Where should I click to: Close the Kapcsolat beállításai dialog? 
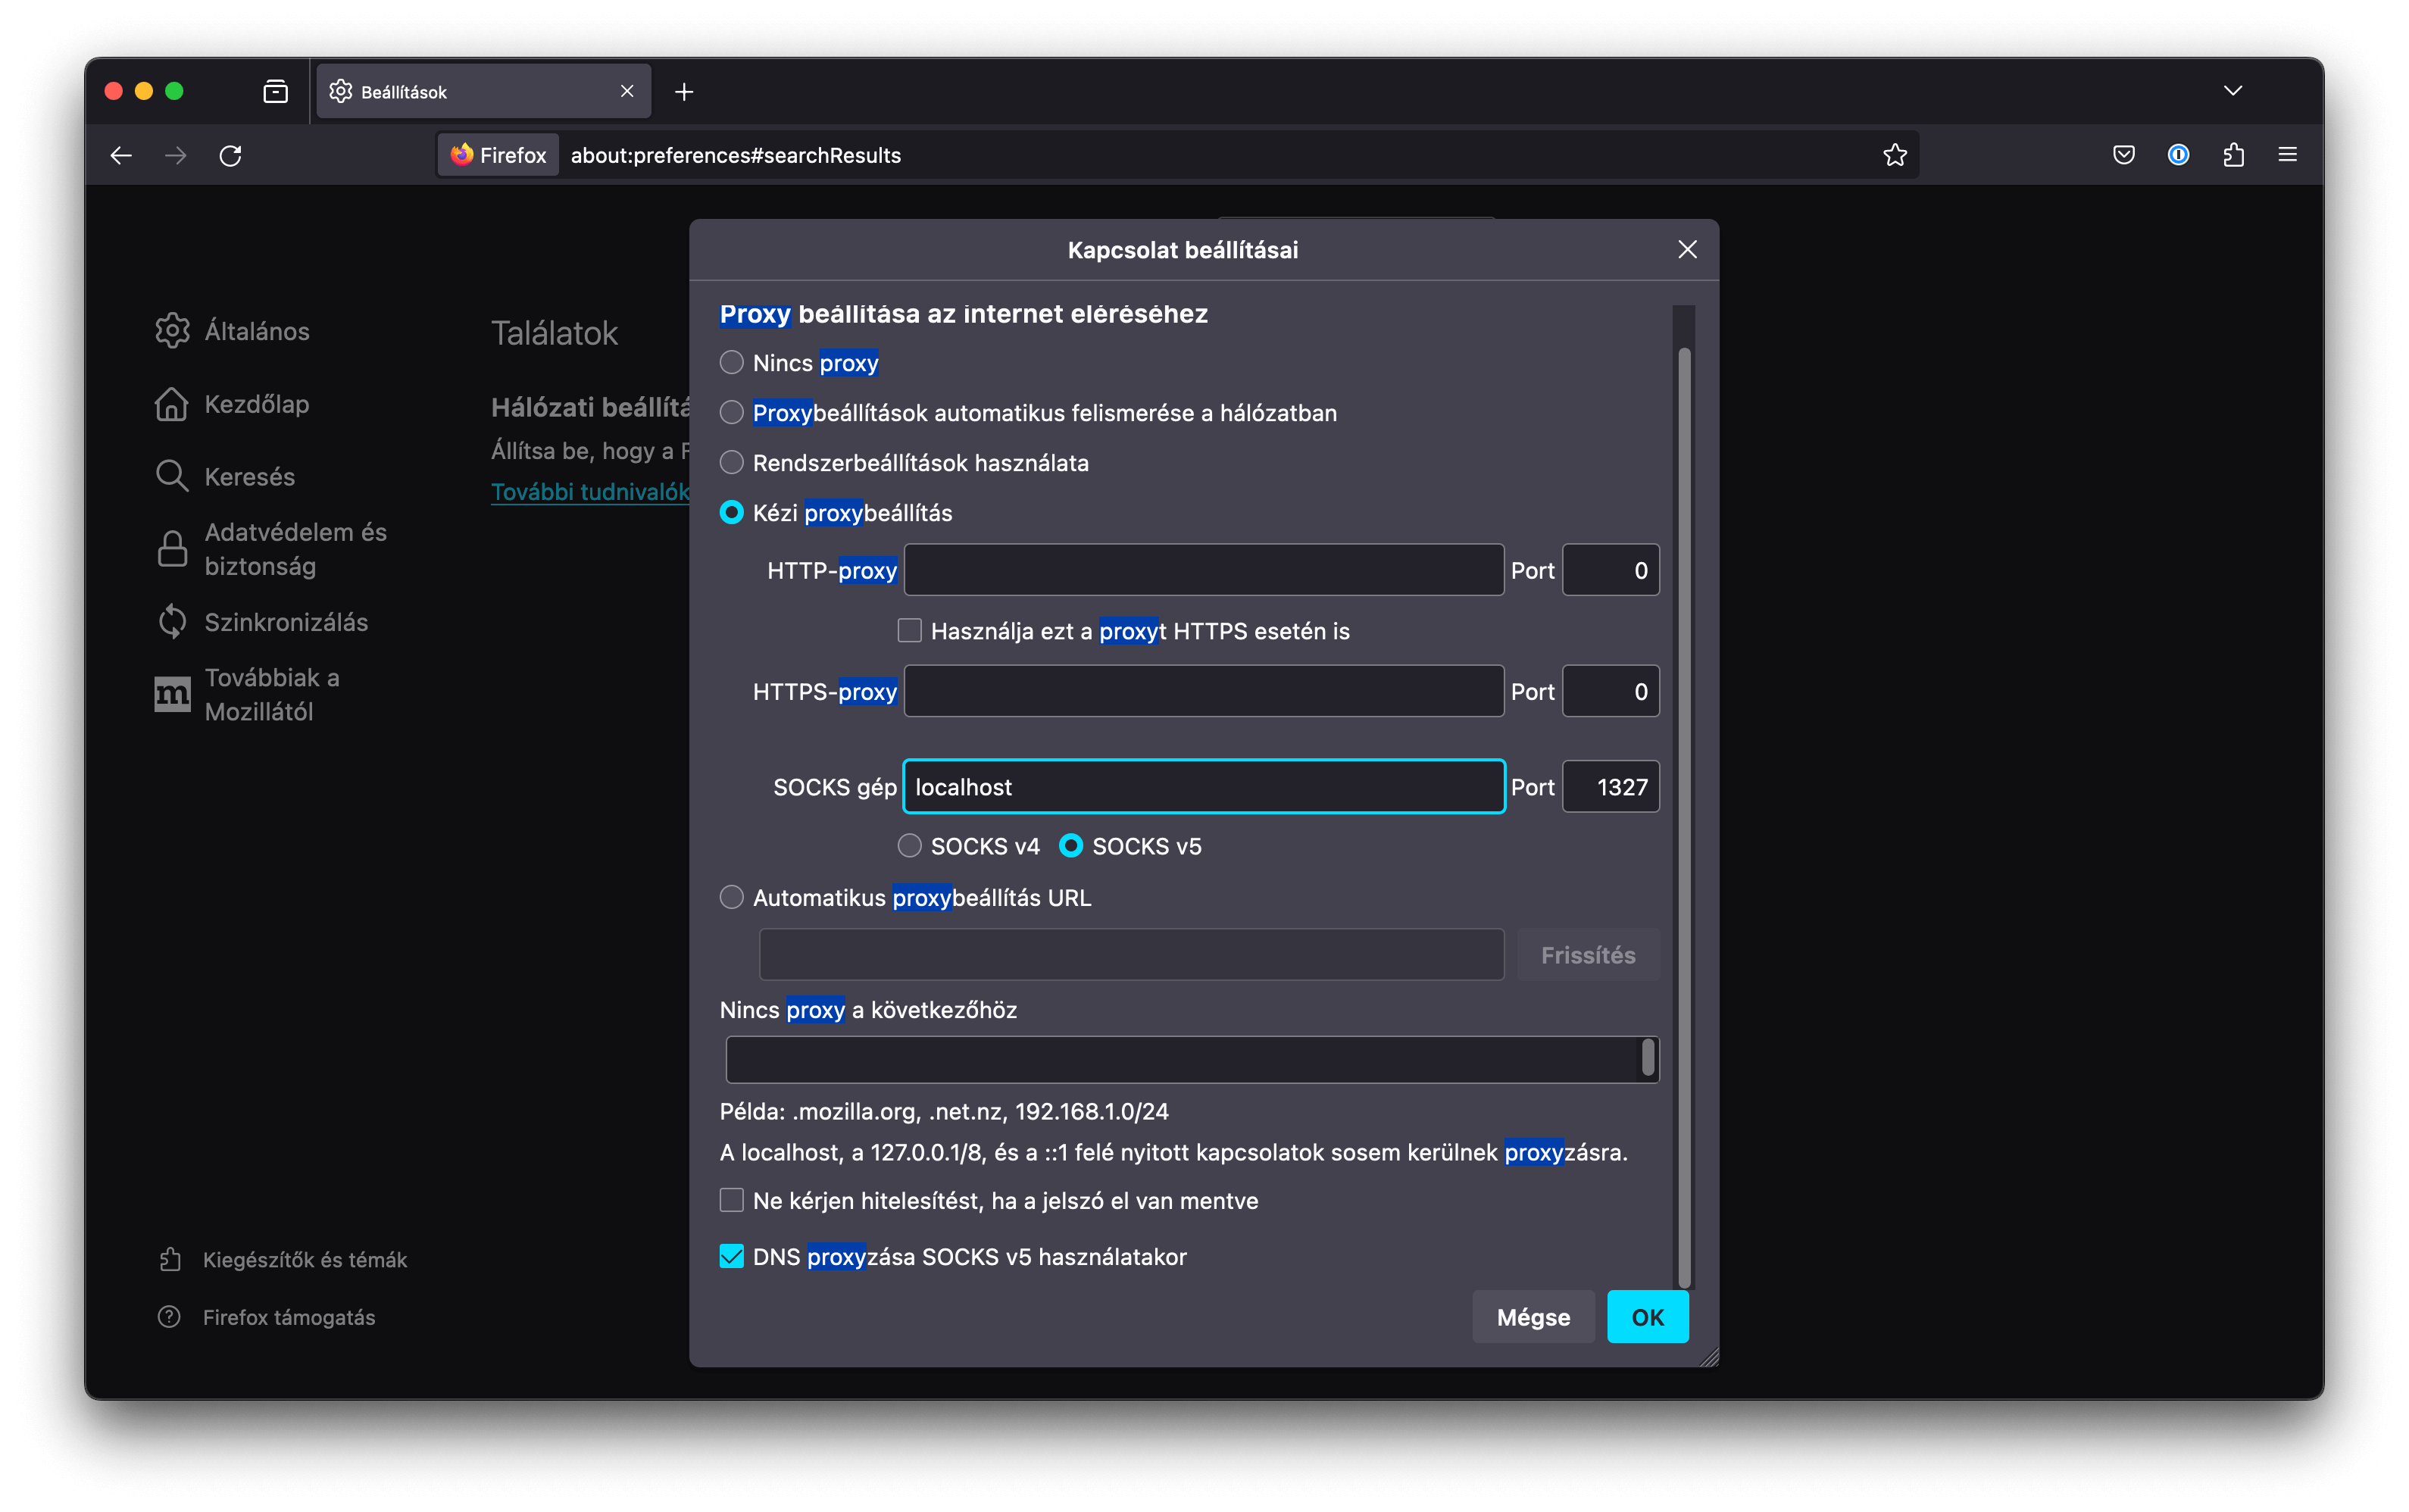(x=1688, y=250)
